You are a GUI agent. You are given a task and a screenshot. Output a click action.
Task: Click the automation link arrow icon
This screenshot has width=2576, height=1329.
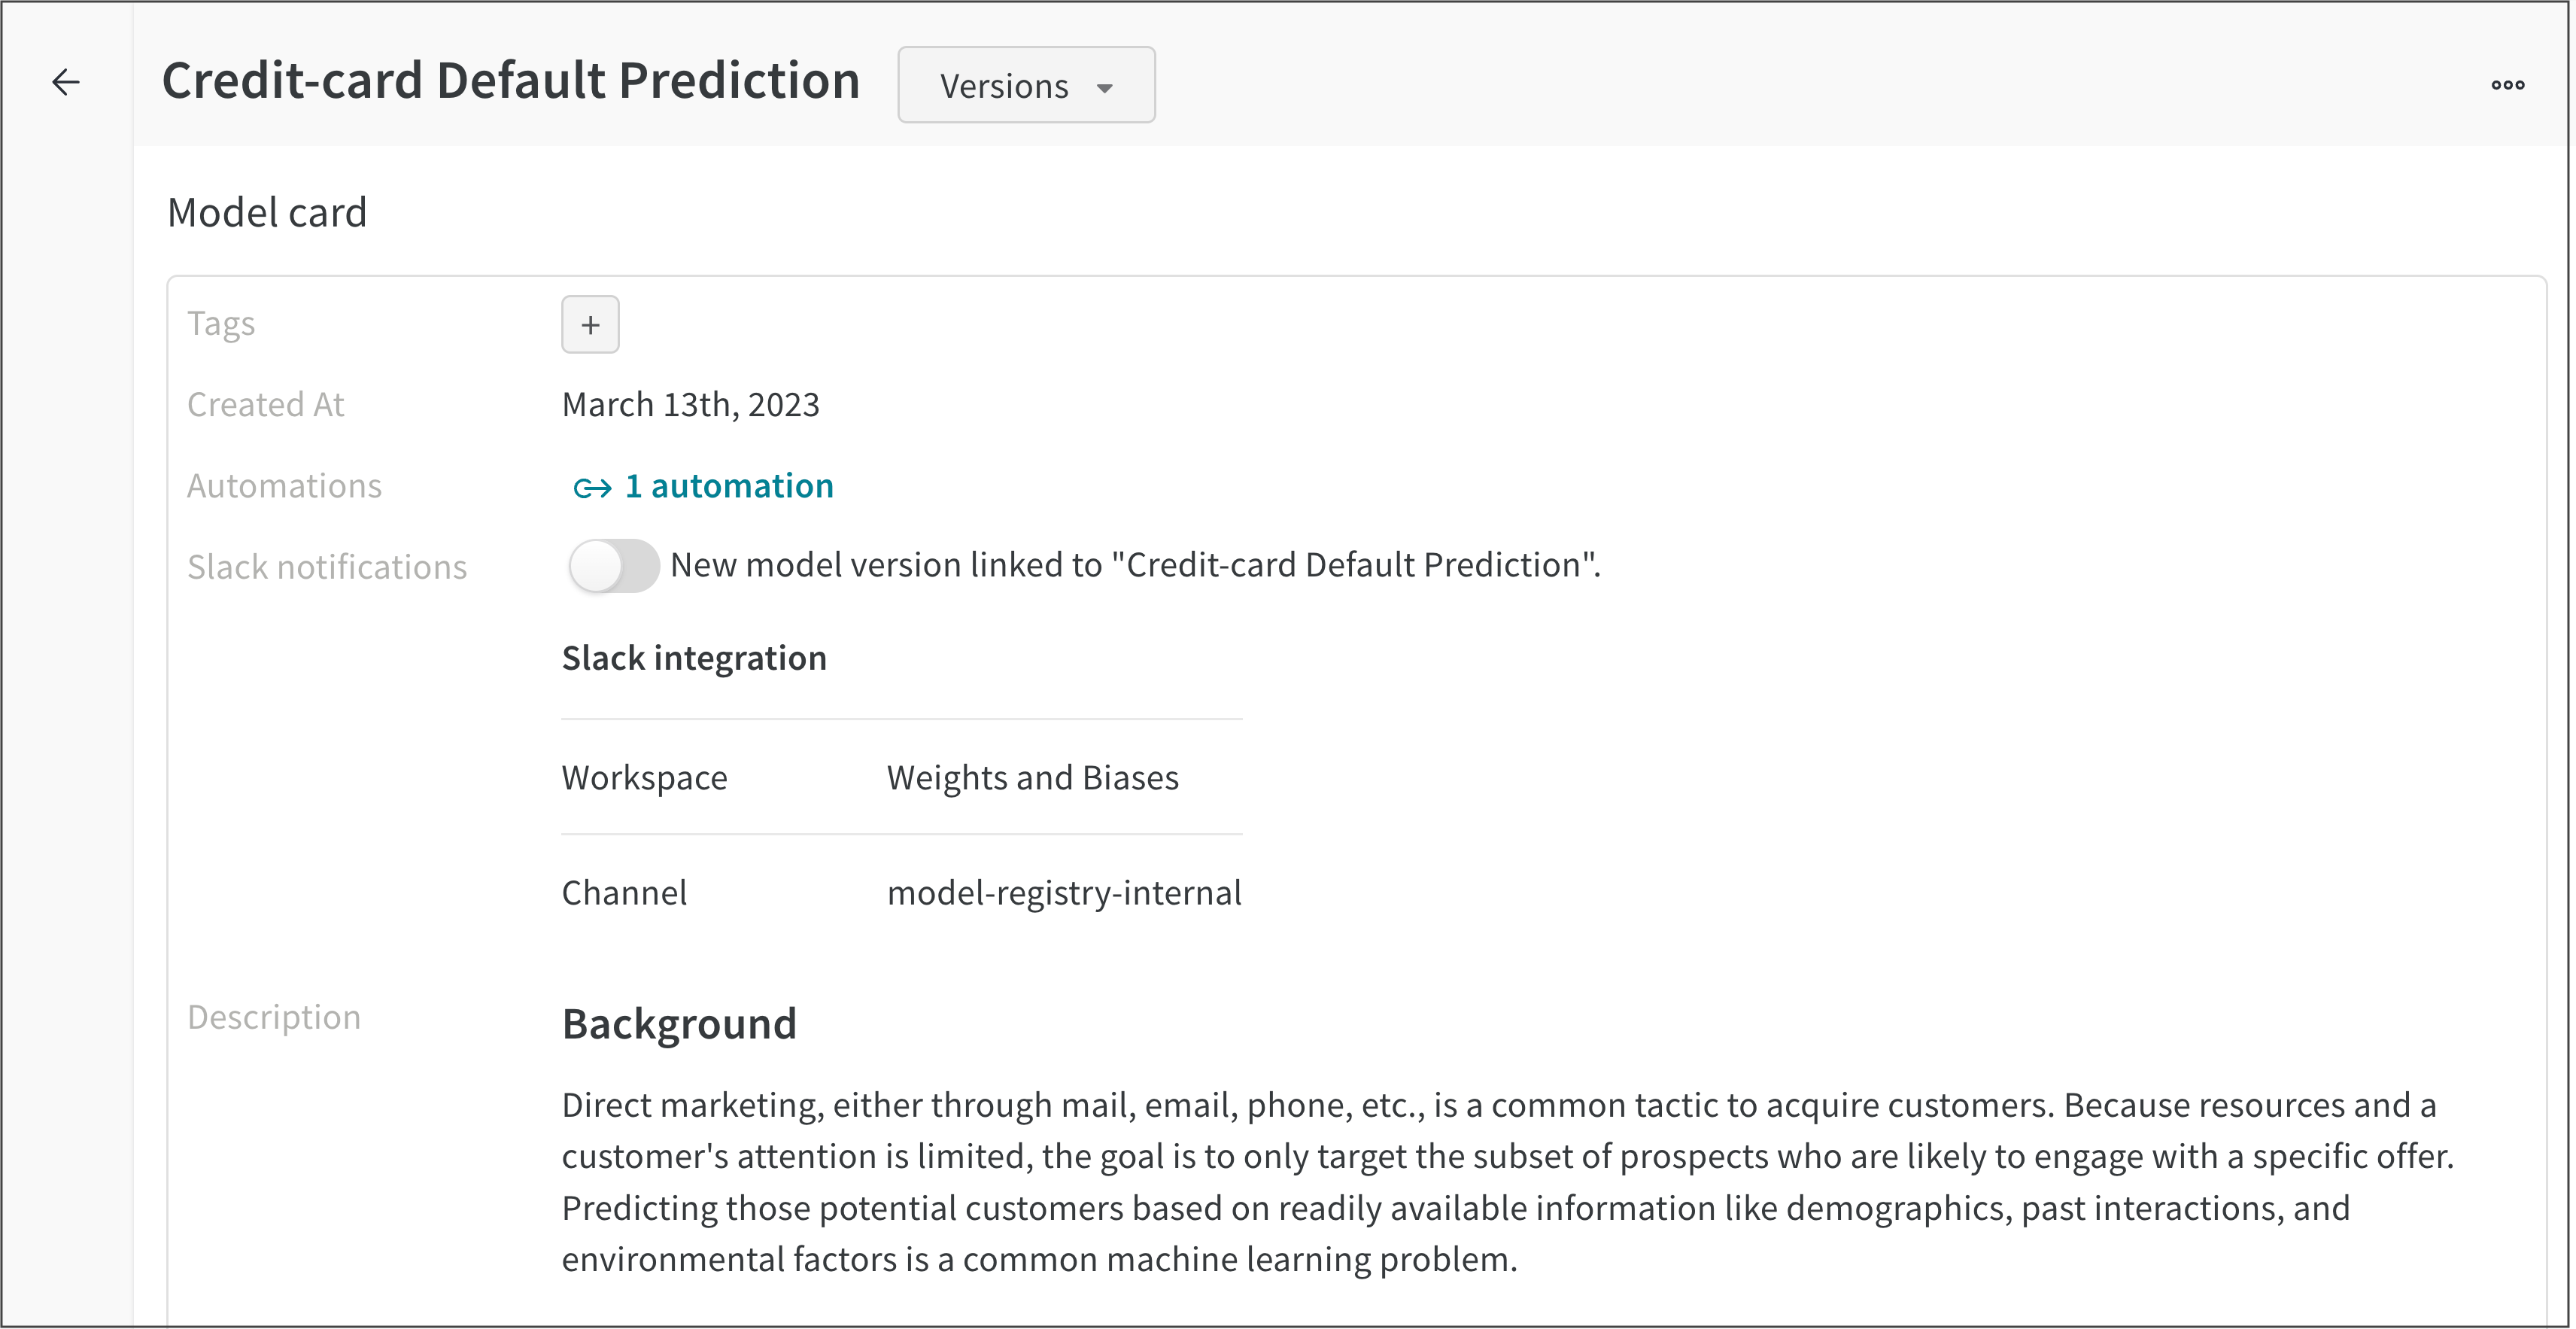click(x=592, y=488)
